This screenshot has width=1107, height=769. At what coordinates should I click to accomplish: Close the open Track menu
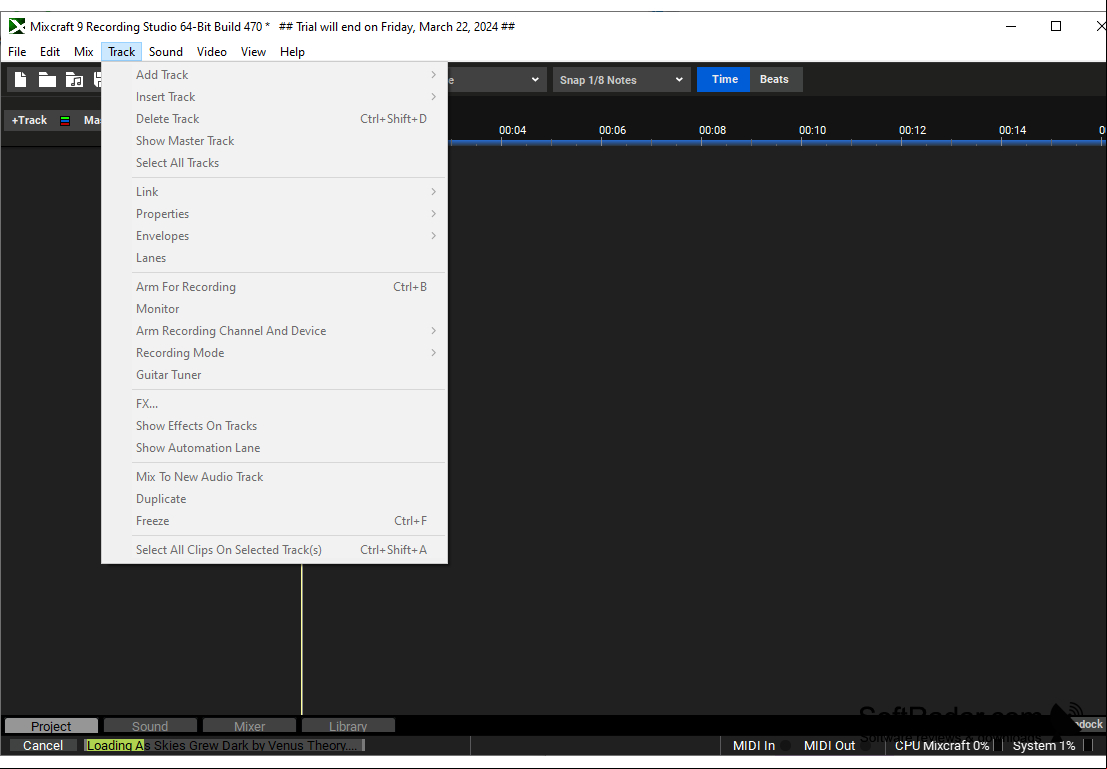121,52
